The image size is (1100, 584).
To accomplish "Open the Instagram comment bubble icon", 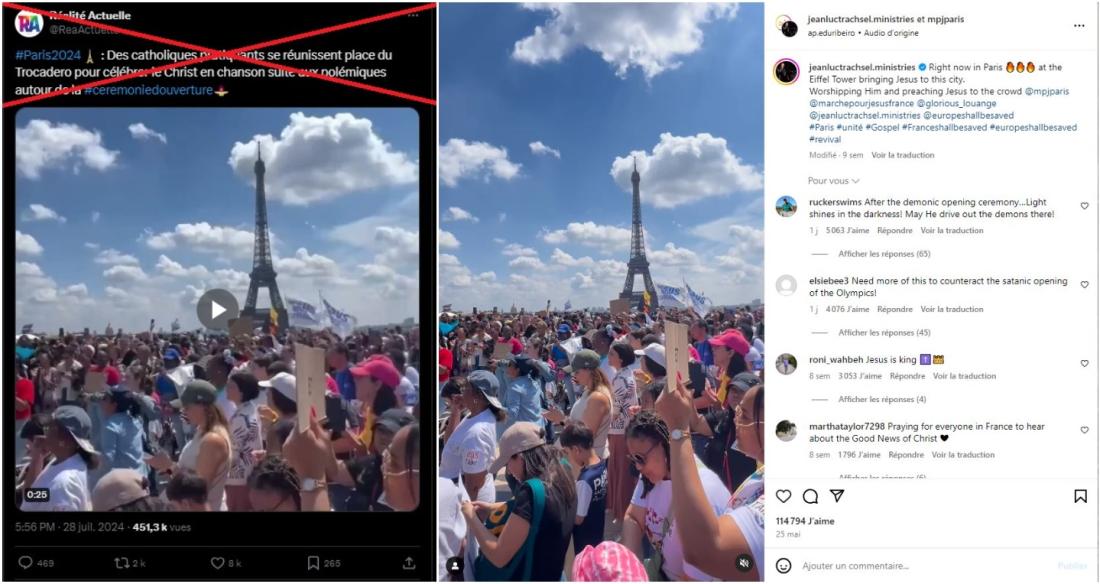I will point(810,496).
